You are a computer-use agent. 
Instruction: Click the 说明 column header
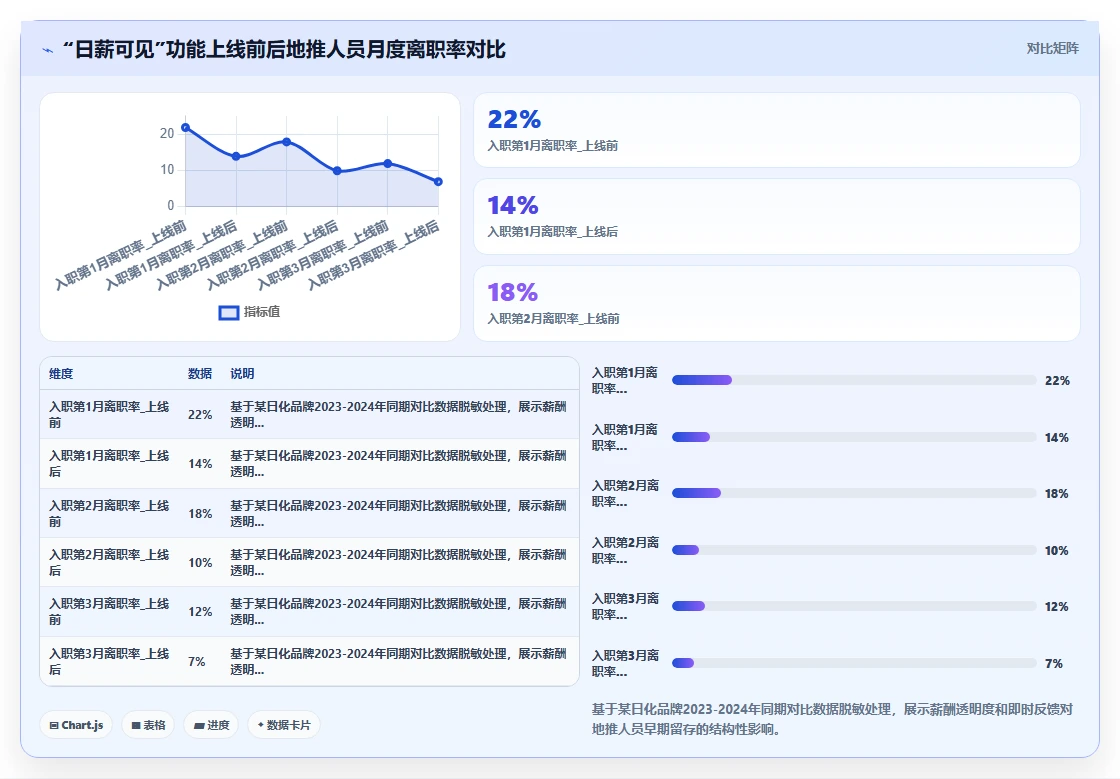point(242,373)
